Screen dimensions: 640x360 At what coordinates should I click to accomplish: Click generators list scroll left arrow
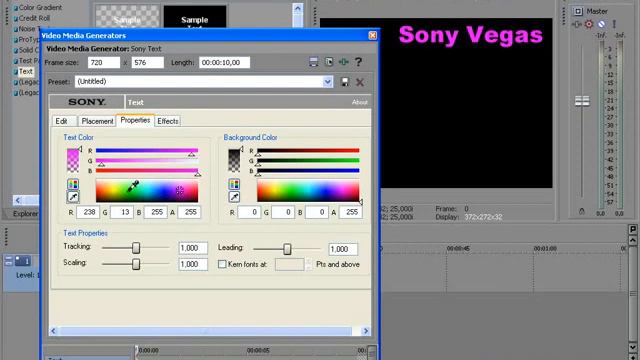click(18, 200)
